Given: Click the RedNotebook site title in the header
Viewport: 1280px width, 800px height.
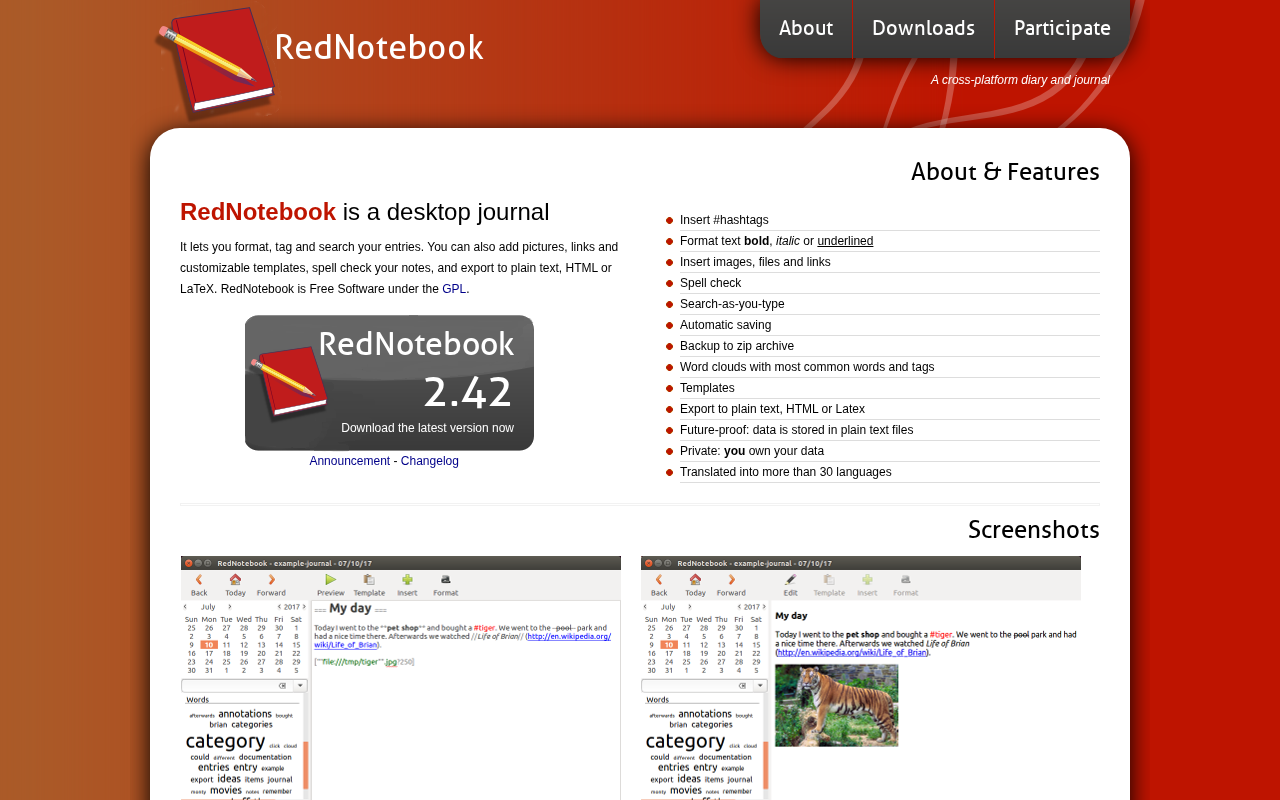Looking at the screenshot, I should tap(379, 48).
